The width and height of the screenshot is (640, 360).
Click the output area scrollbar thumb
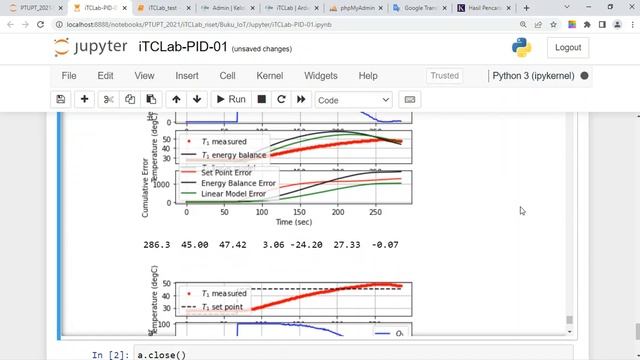pyautogui.click(x=570, y=320)
